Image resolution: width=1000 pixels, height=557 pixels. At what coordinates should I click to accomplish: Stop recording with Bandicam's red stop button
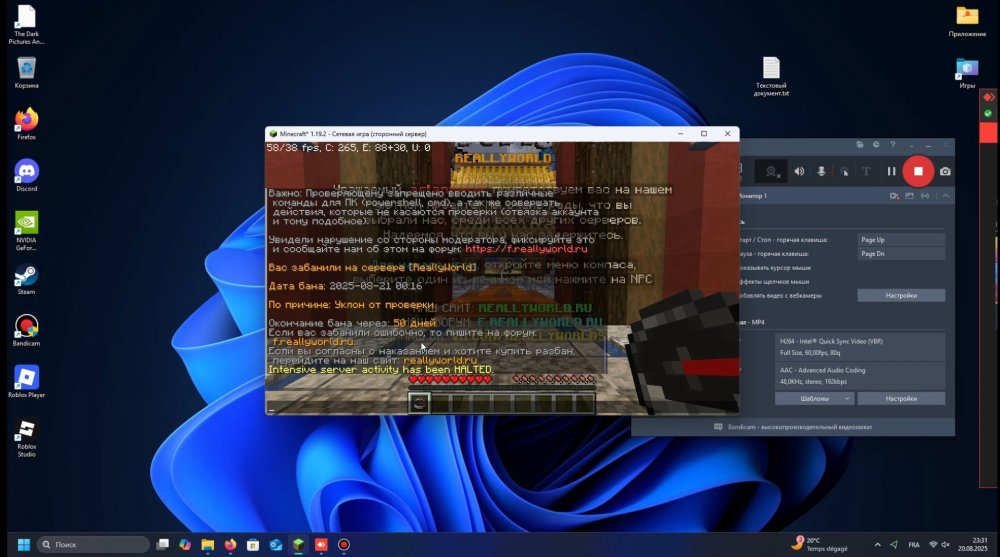point(918,171)
